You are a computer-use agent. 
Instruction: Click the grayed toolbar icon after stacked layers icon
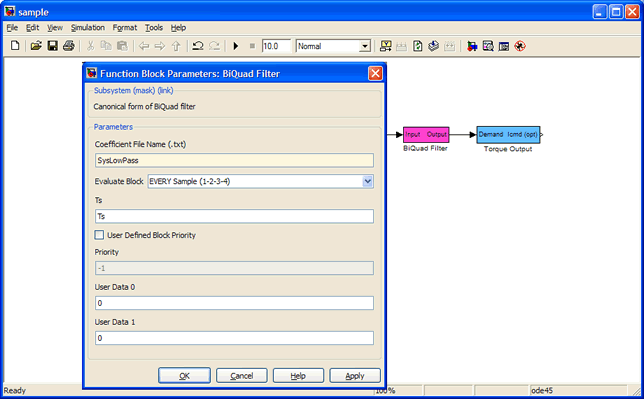tap(450, 46)
